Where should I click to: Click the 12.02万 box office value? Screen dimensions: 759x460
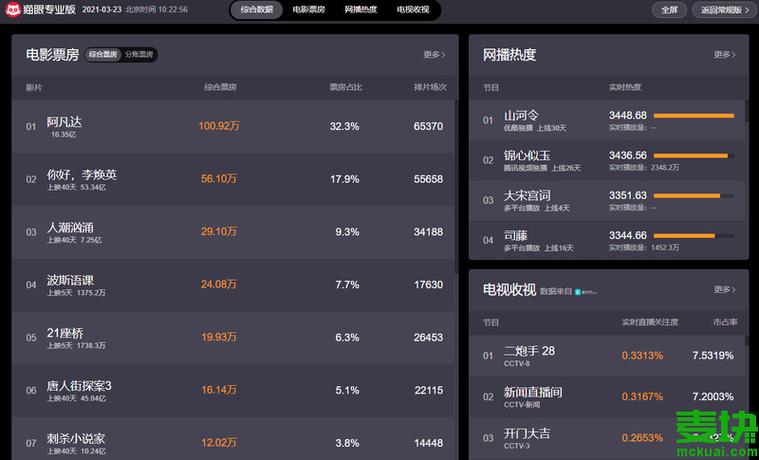(x=219, y=443)
